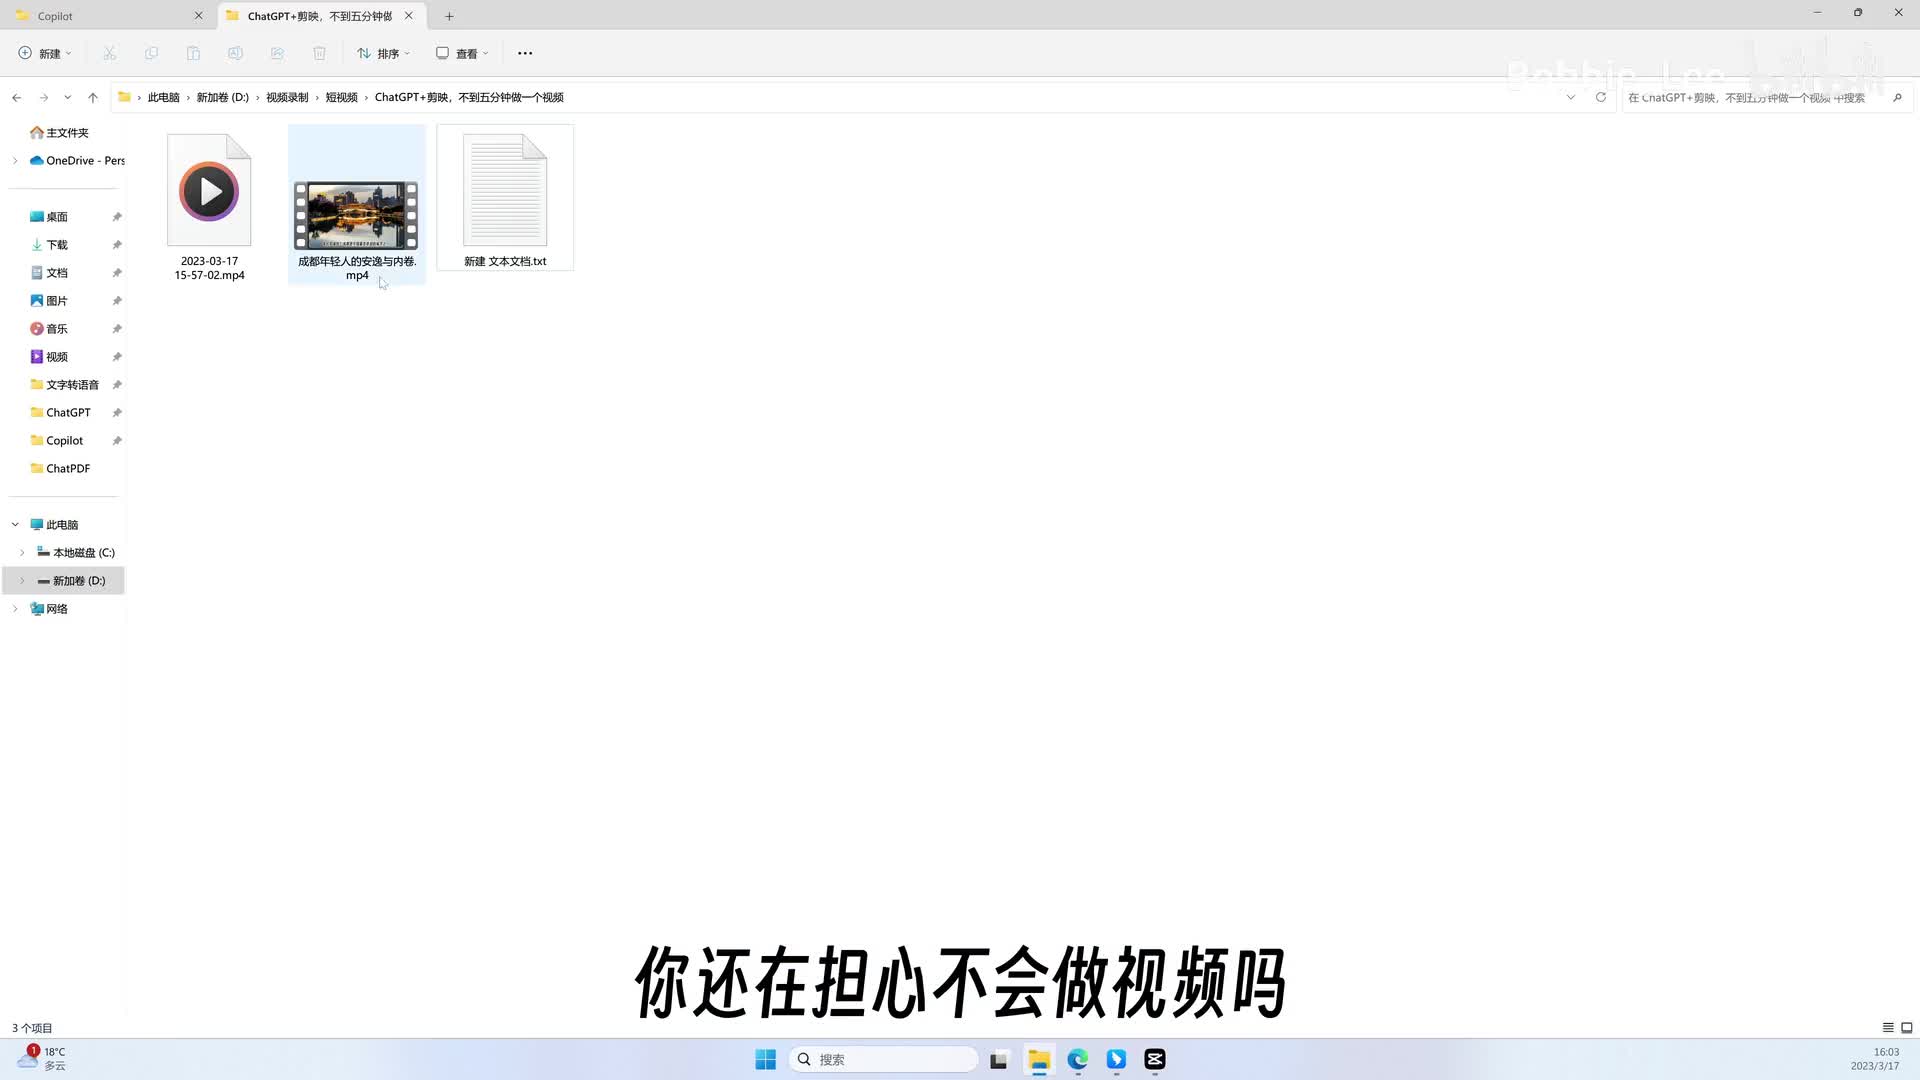1920x1080 pixels.
Task: Click the Delete trash can icon
Action: pos(319,53)
